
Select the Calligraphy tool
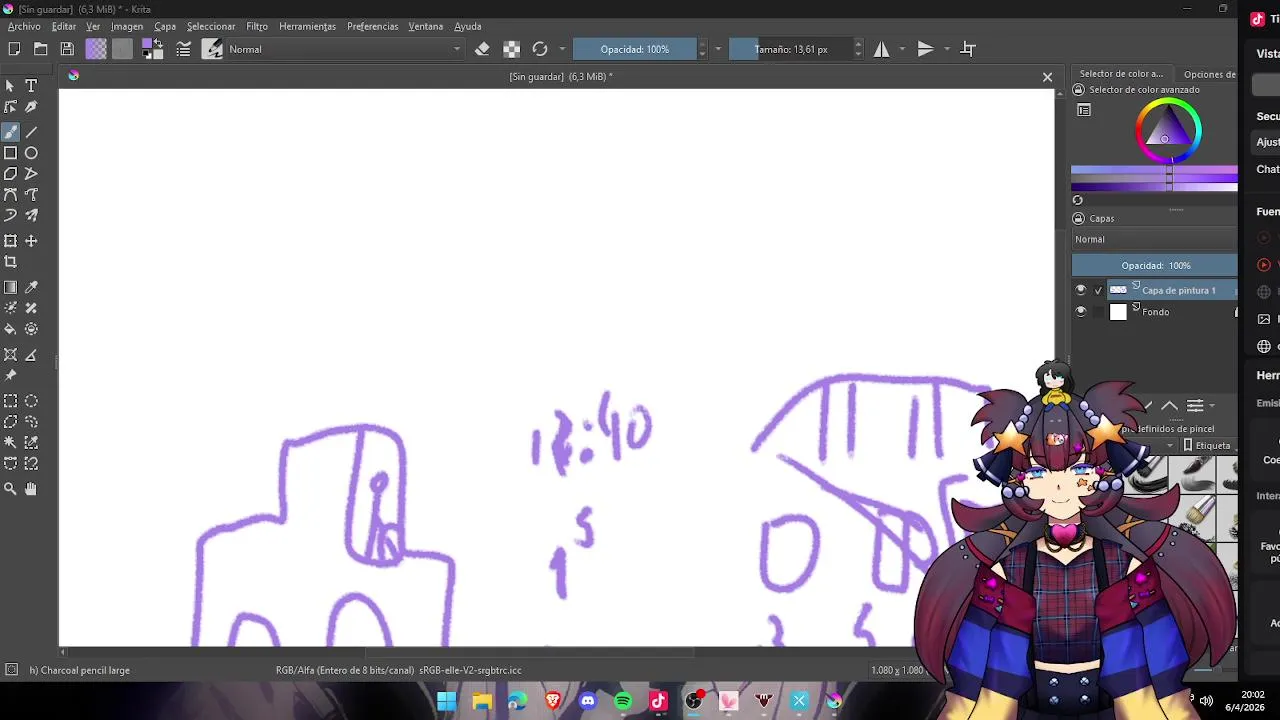(31, 107)
